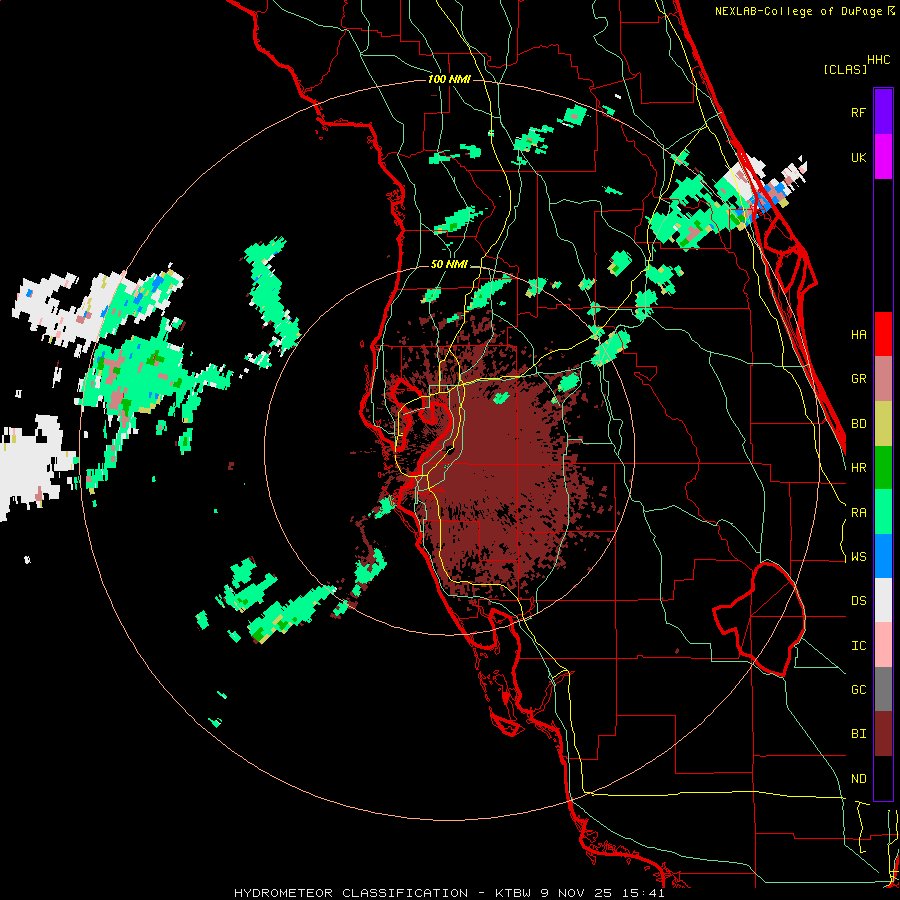The image size is (900, 900).
Task: Click the GC gray legend swatch
Action: point(883,689)
